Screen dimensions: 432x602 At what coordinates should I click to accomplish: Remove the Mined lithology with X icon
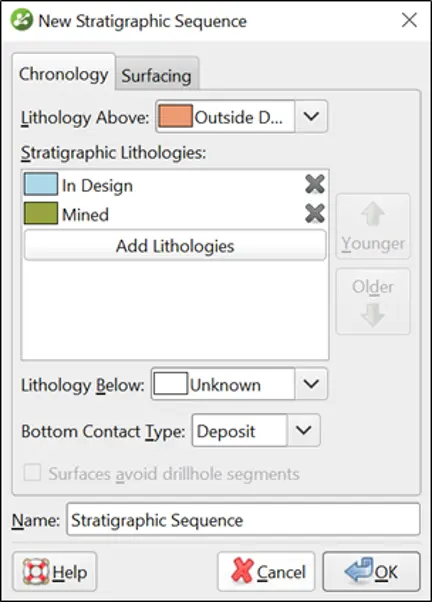click(x=315, y=213)
